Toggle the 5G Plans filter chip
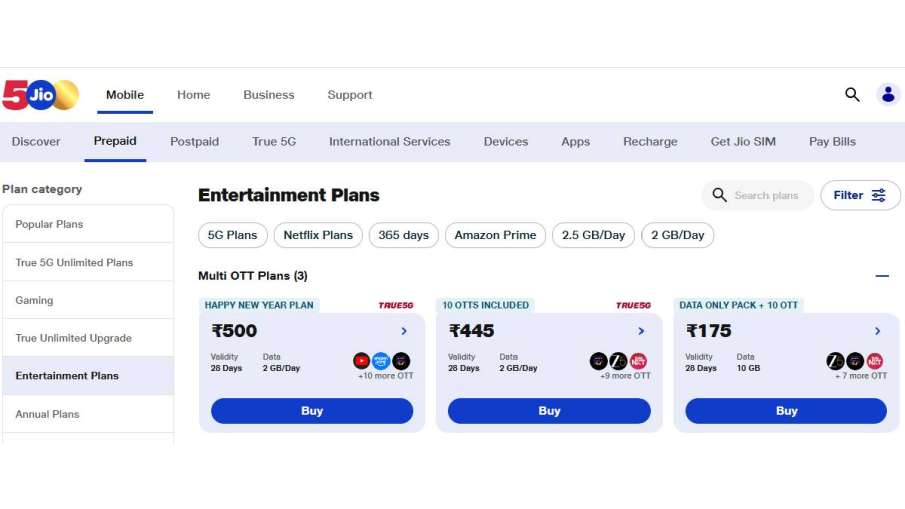Image resolution: width=905 pixels, height=509 pixels. [x=232, y=236]
